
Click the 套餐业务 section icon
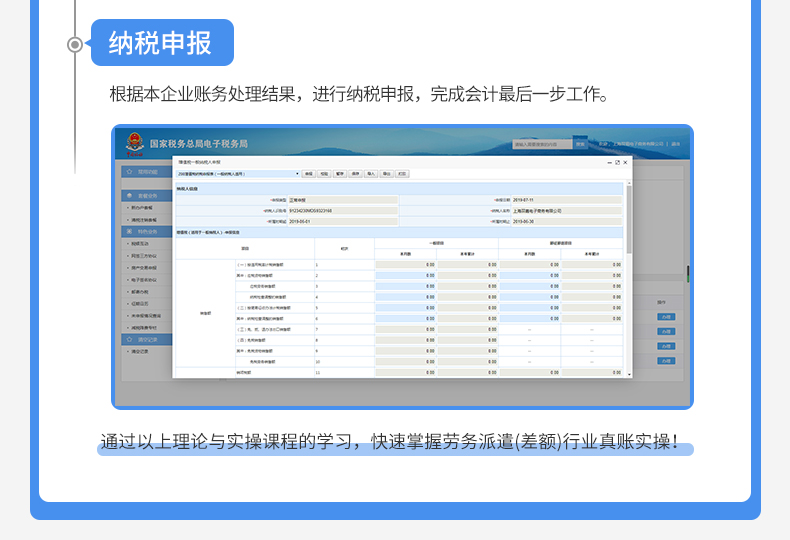pyautogui.click(x=128, y=195)
